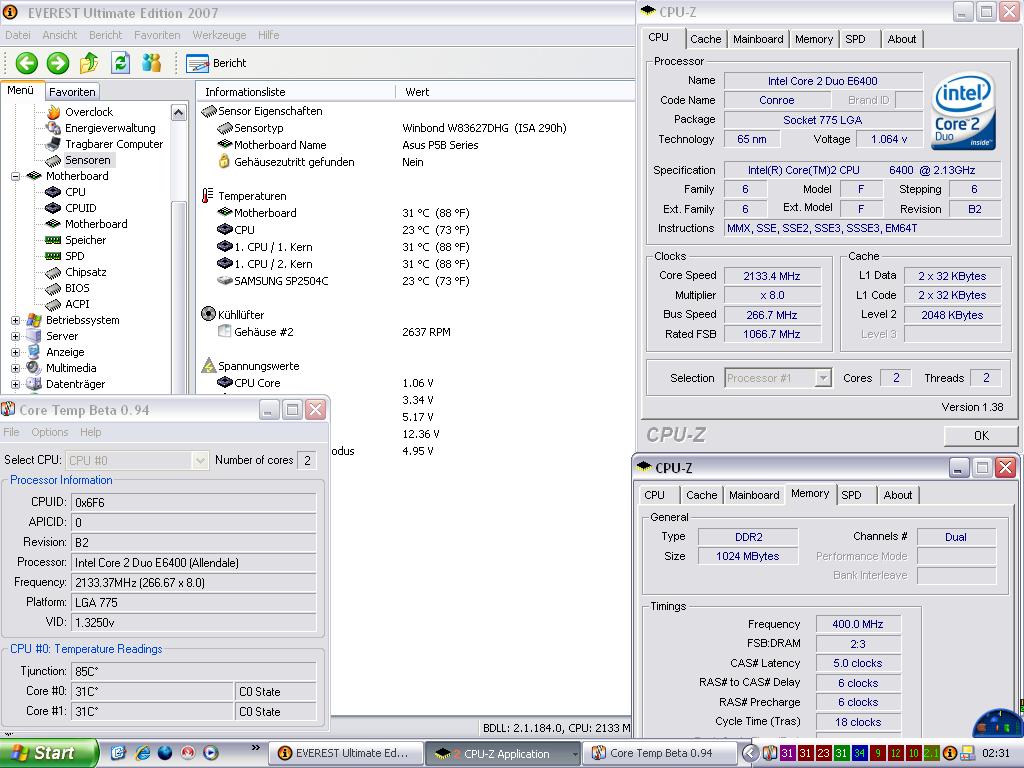
Task: Select Sensoren in the EVEREST tree
Action: click(88, 160)
